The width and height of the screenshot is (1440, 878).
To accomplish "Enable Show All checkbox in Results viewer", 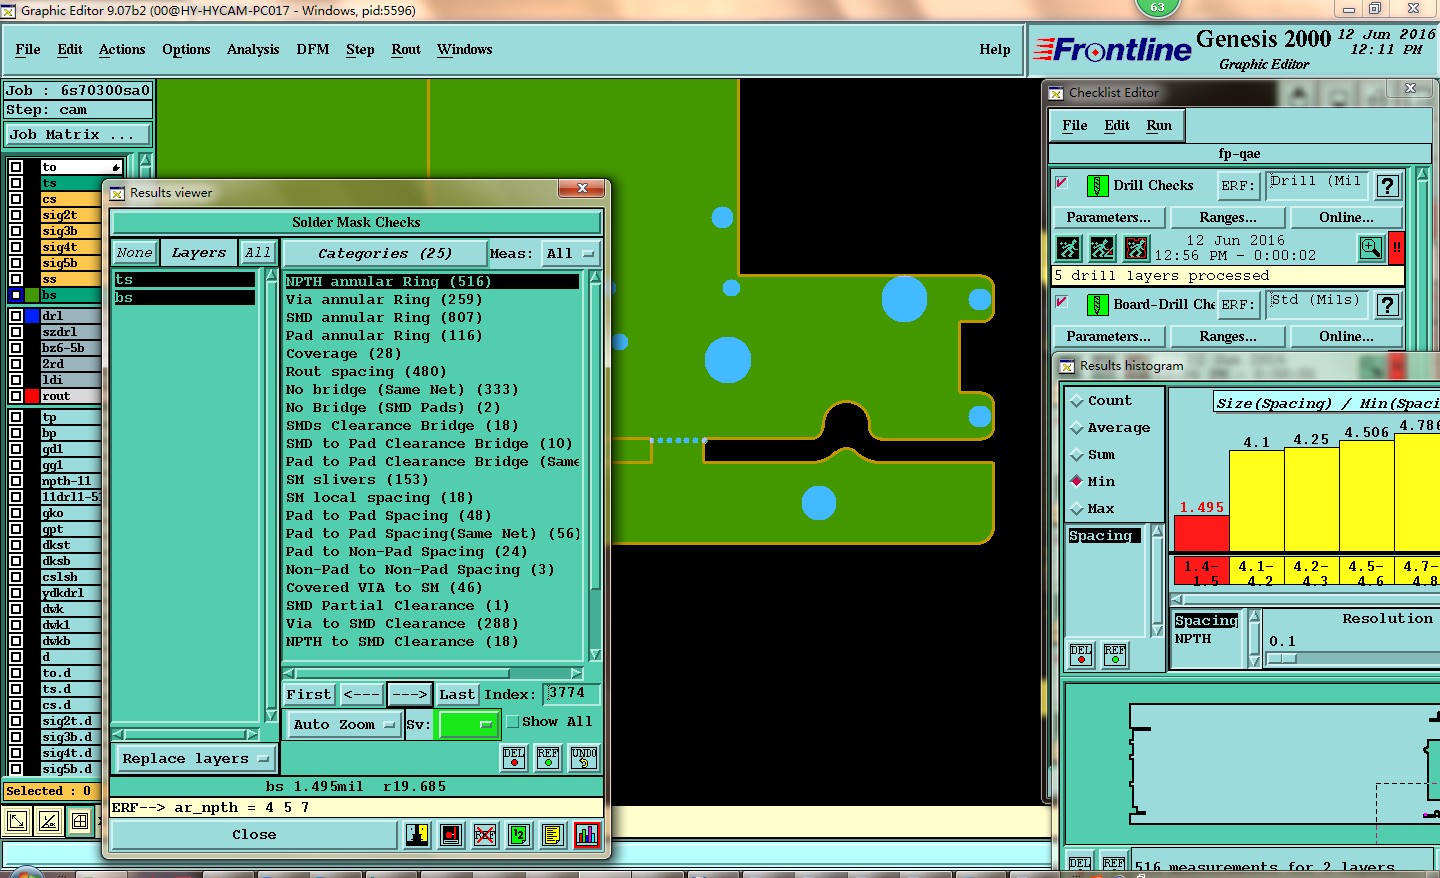I will click(513, 722).
